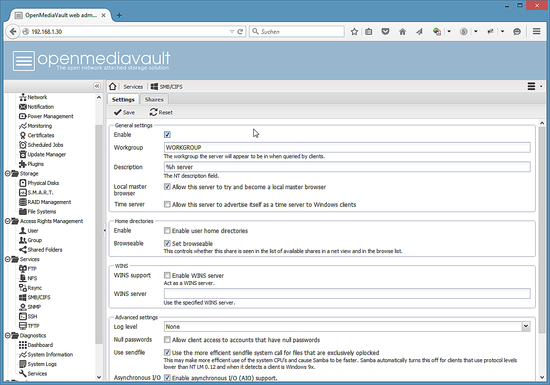Viewport: 550px width, 385px height.
Task: Open Monitoring in the sidebar
Action: 35,126
